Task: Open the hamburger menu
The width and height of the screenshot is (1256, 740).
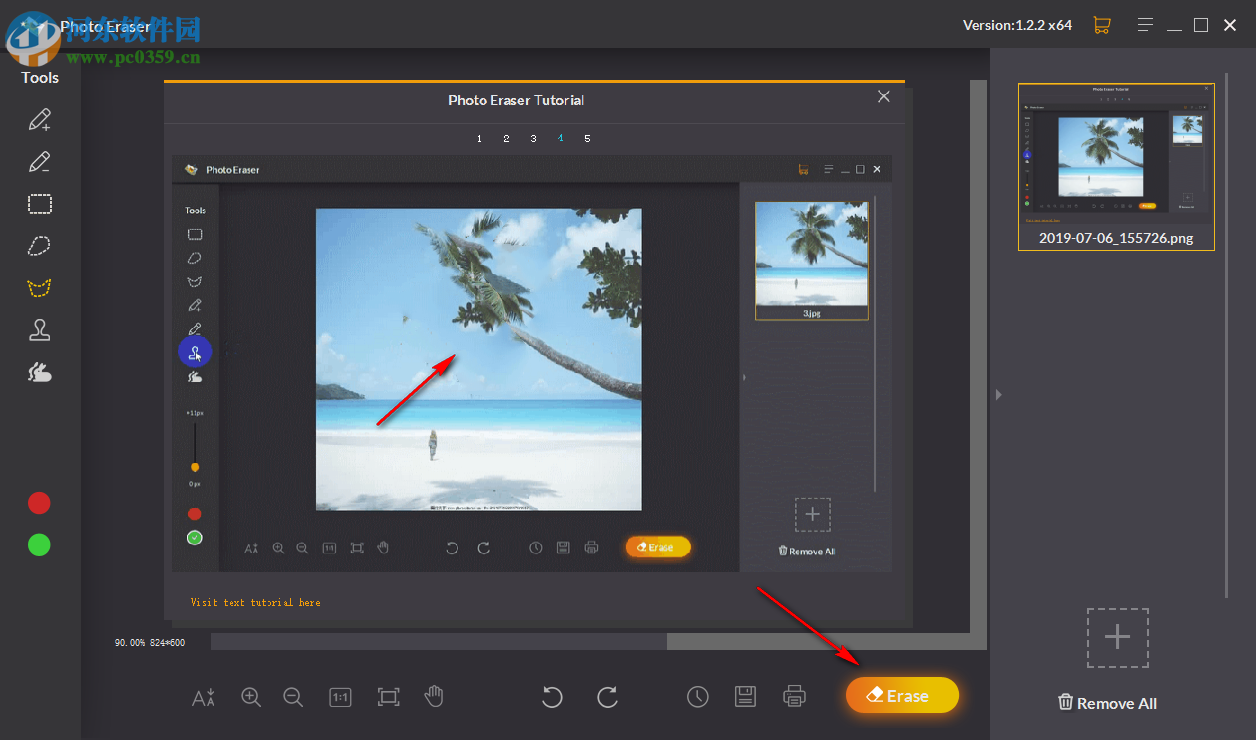Action: pos(1145,24)
